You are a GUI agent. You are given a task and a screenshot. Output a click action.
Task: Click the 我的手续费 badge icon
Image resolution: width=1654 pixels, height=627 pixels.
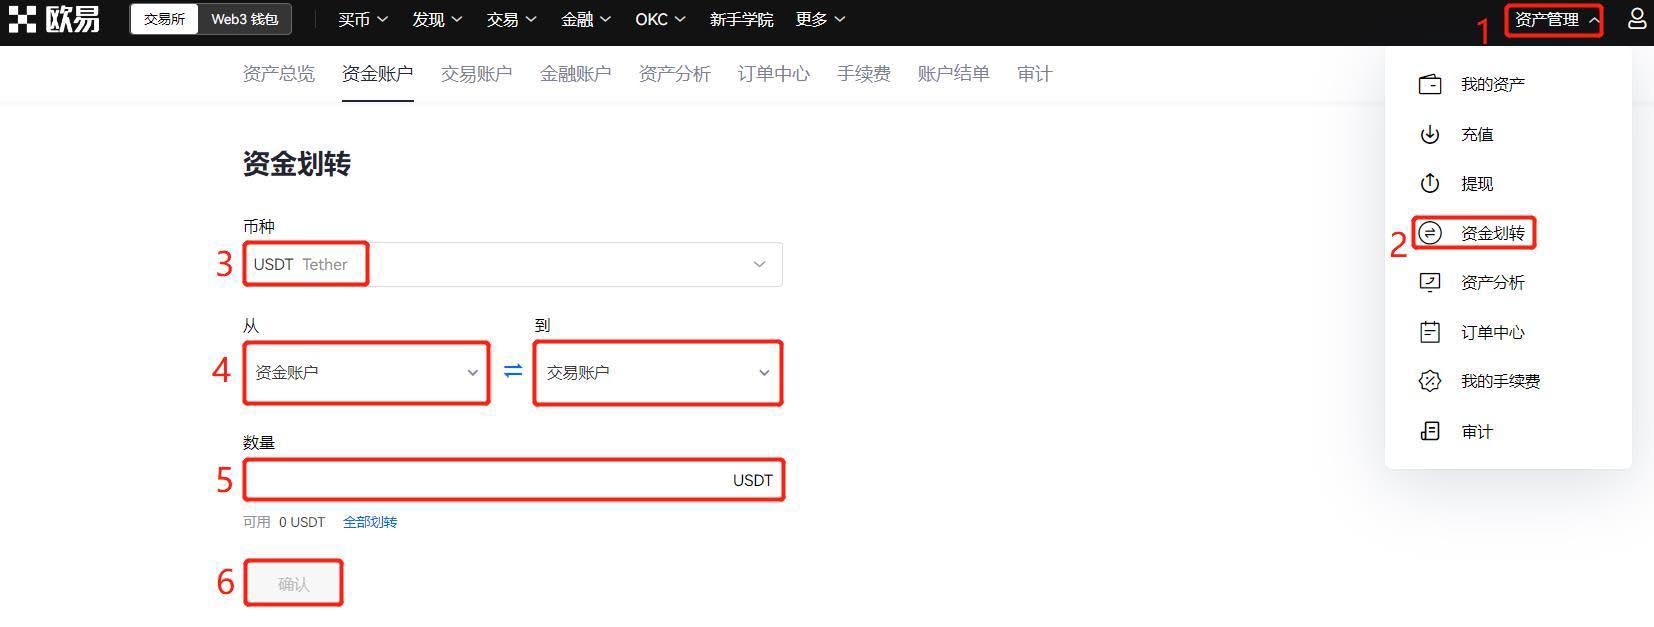pyautogui.click(x=1430, y=381)
